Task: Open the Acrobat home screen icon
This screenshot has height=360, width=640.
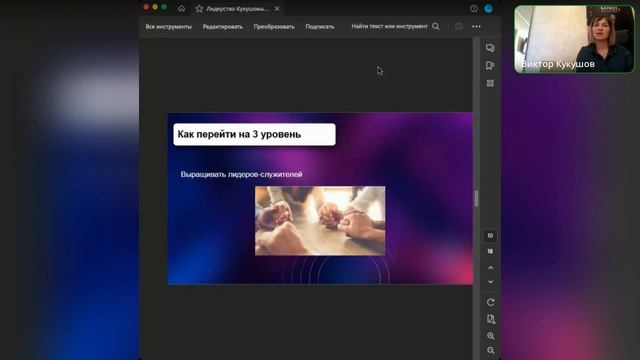Action: point(181,9)
